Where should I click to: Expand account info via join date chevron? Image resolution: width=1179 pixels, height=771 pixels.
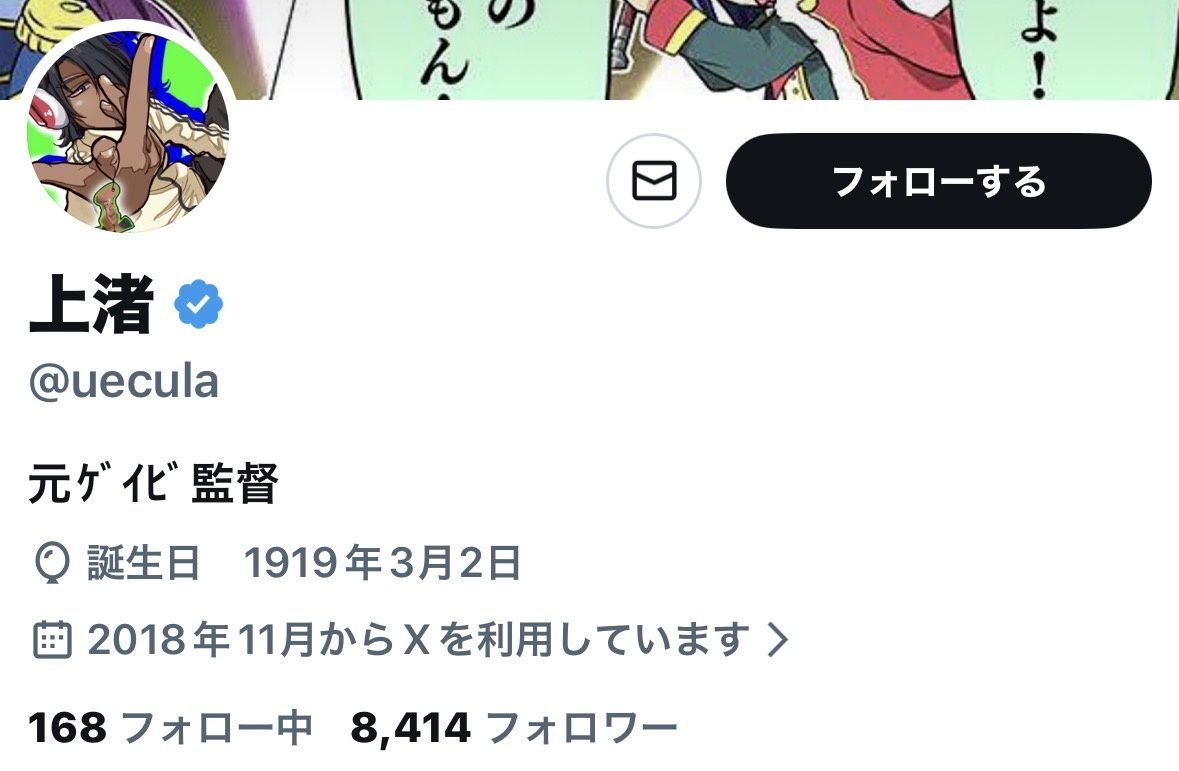point(777,639)
